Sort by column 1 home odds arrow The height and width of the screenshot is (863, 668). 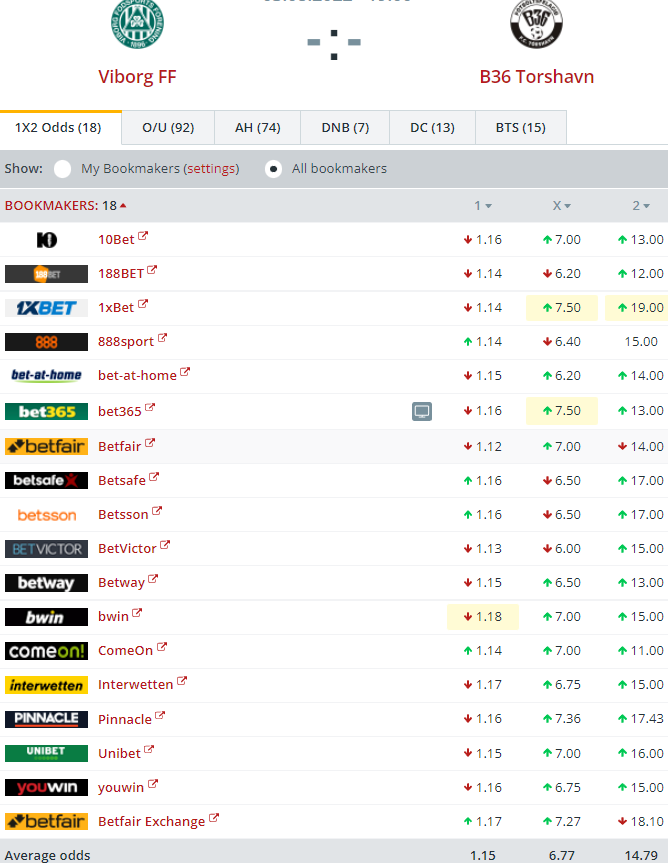coord(483,206)
